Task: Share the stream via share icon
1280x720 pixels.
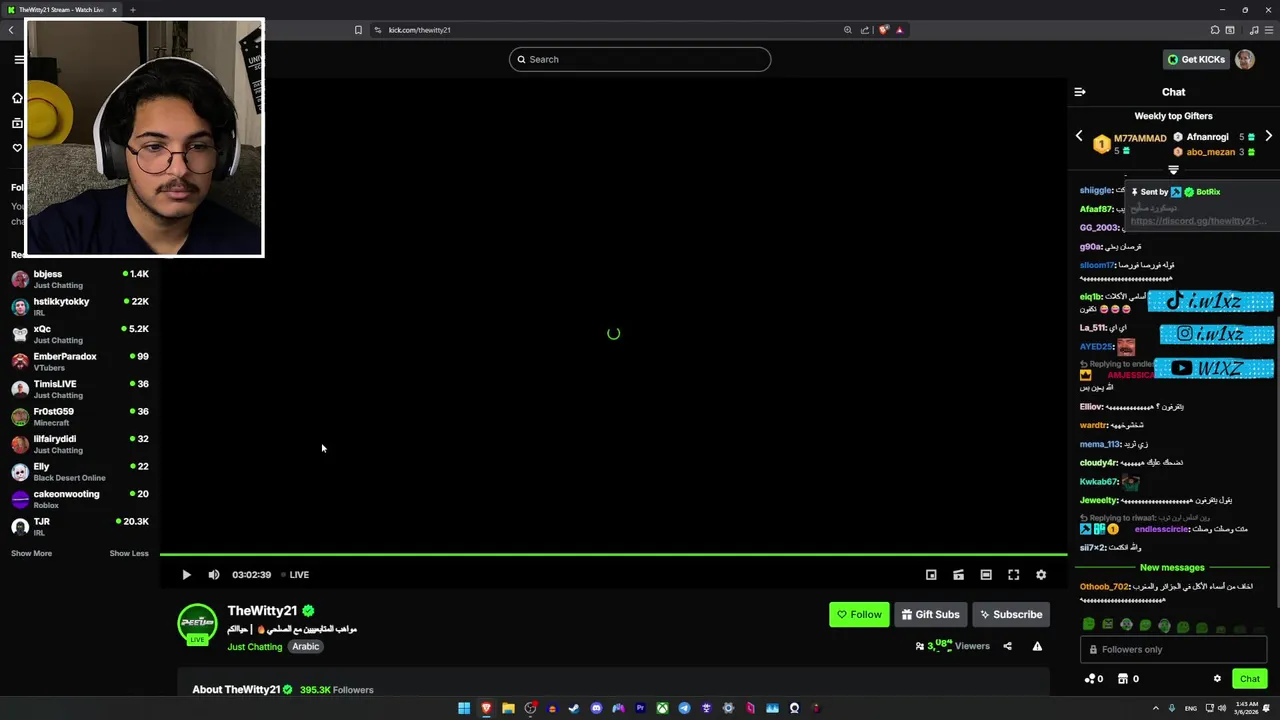Action: click(x=1007, y=646)
